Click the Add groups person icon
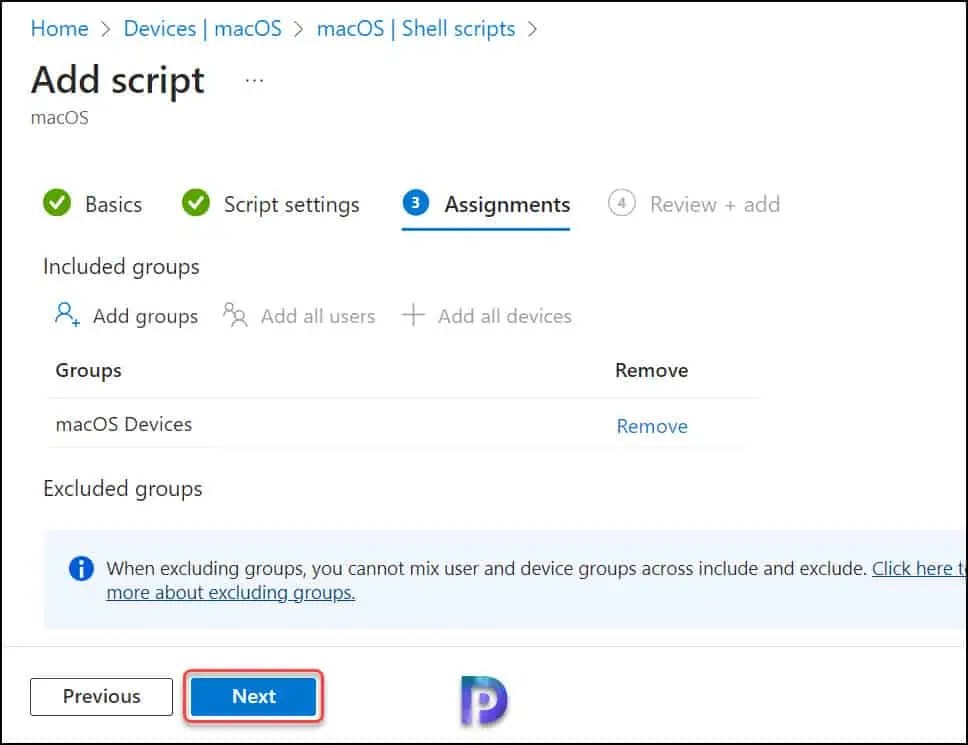 click(63, 315)
